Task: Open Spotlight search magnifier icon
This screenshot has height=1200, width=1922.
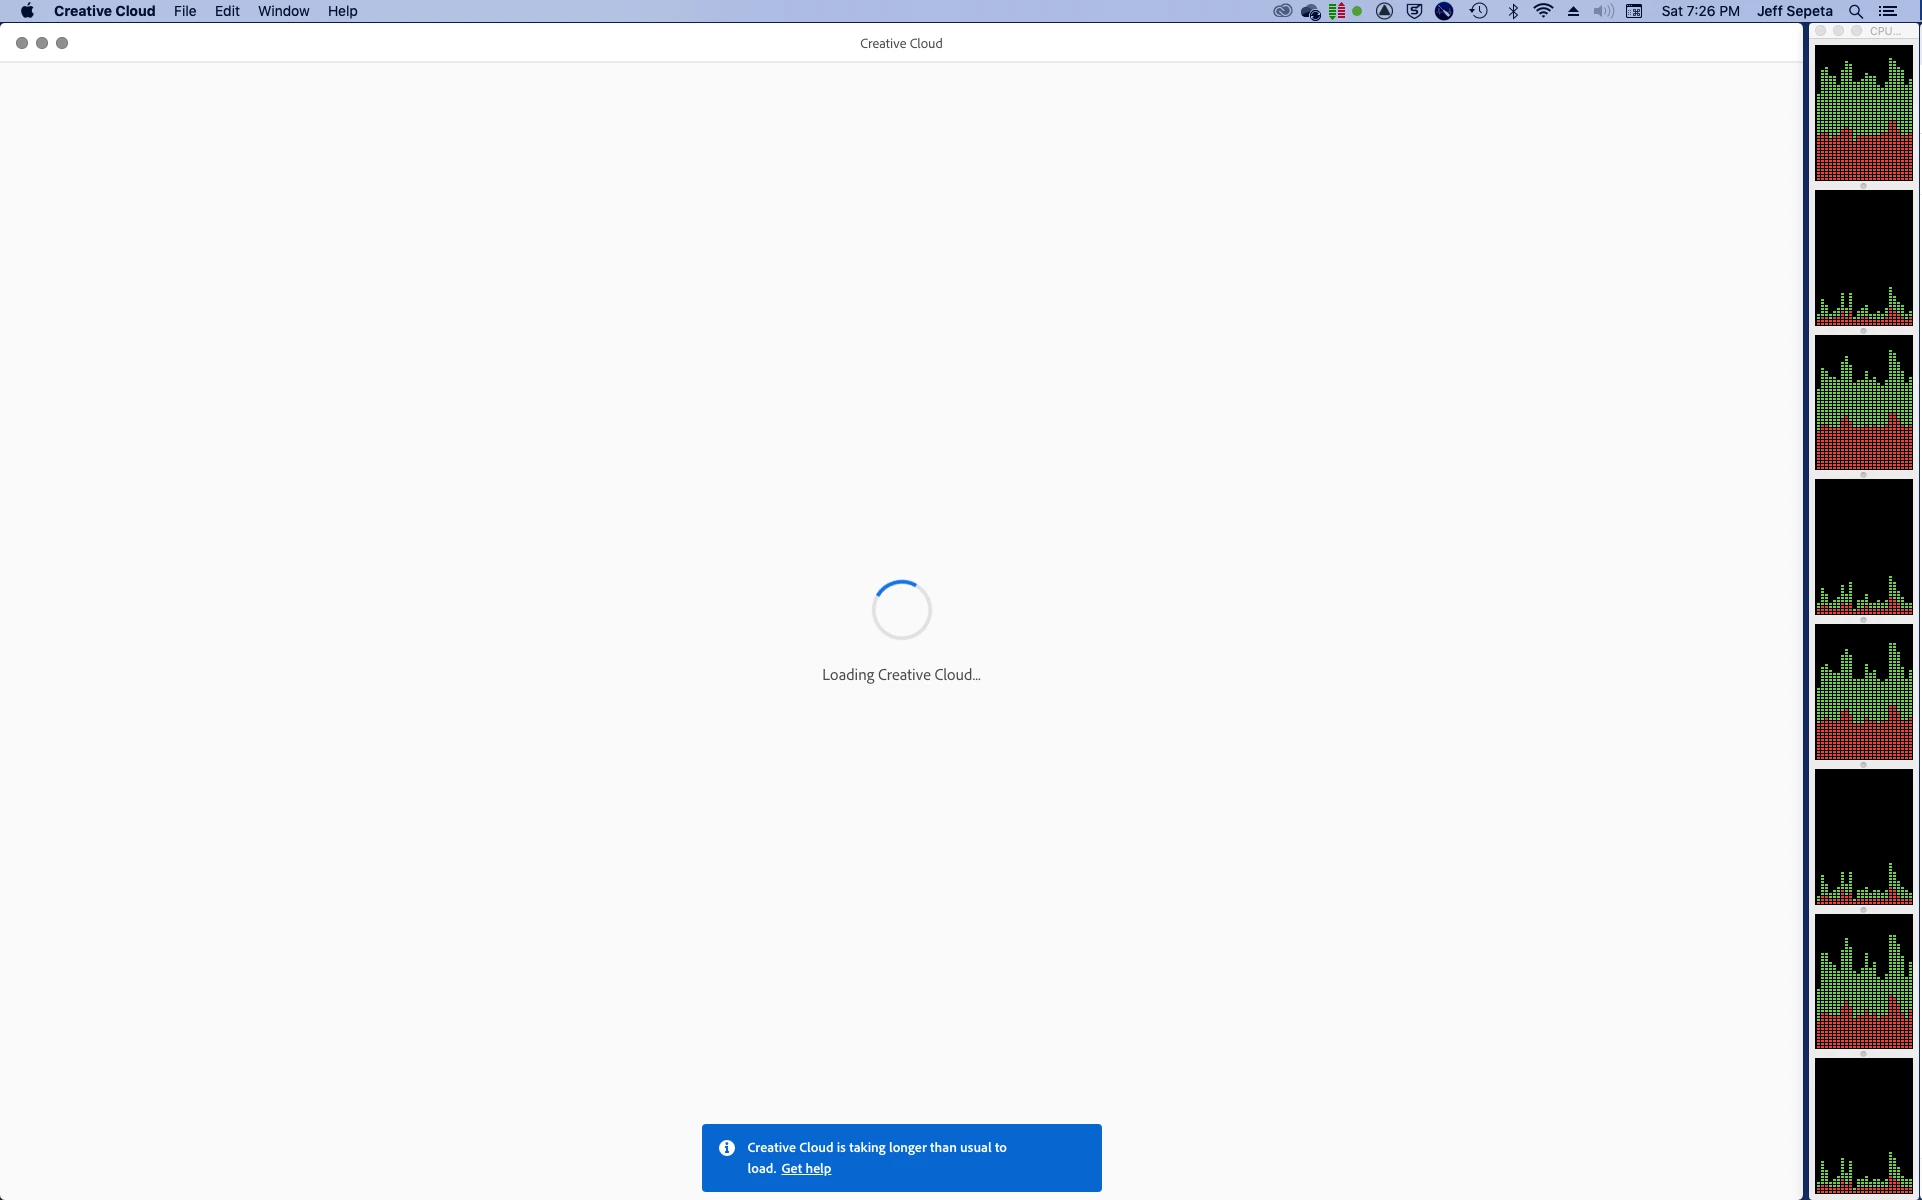Action: 1856,11
